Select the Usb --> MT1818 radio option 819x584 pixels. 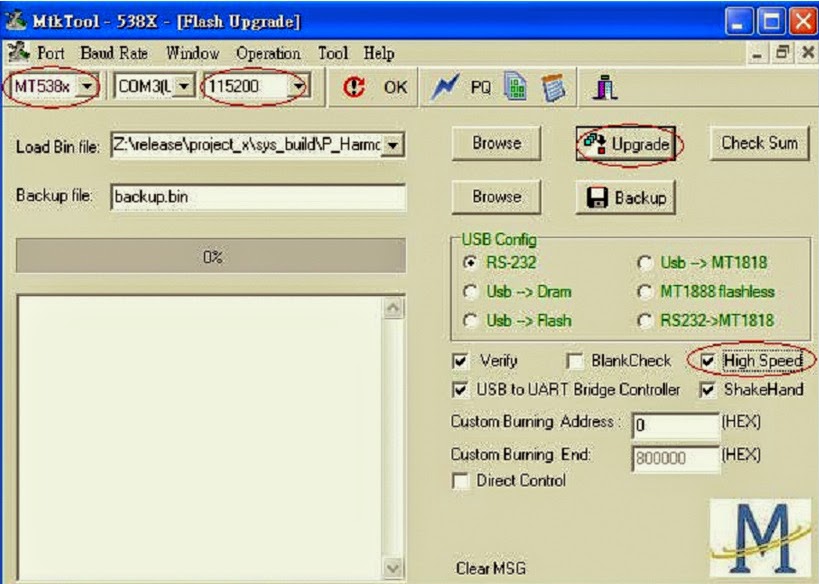coord(645,262)
